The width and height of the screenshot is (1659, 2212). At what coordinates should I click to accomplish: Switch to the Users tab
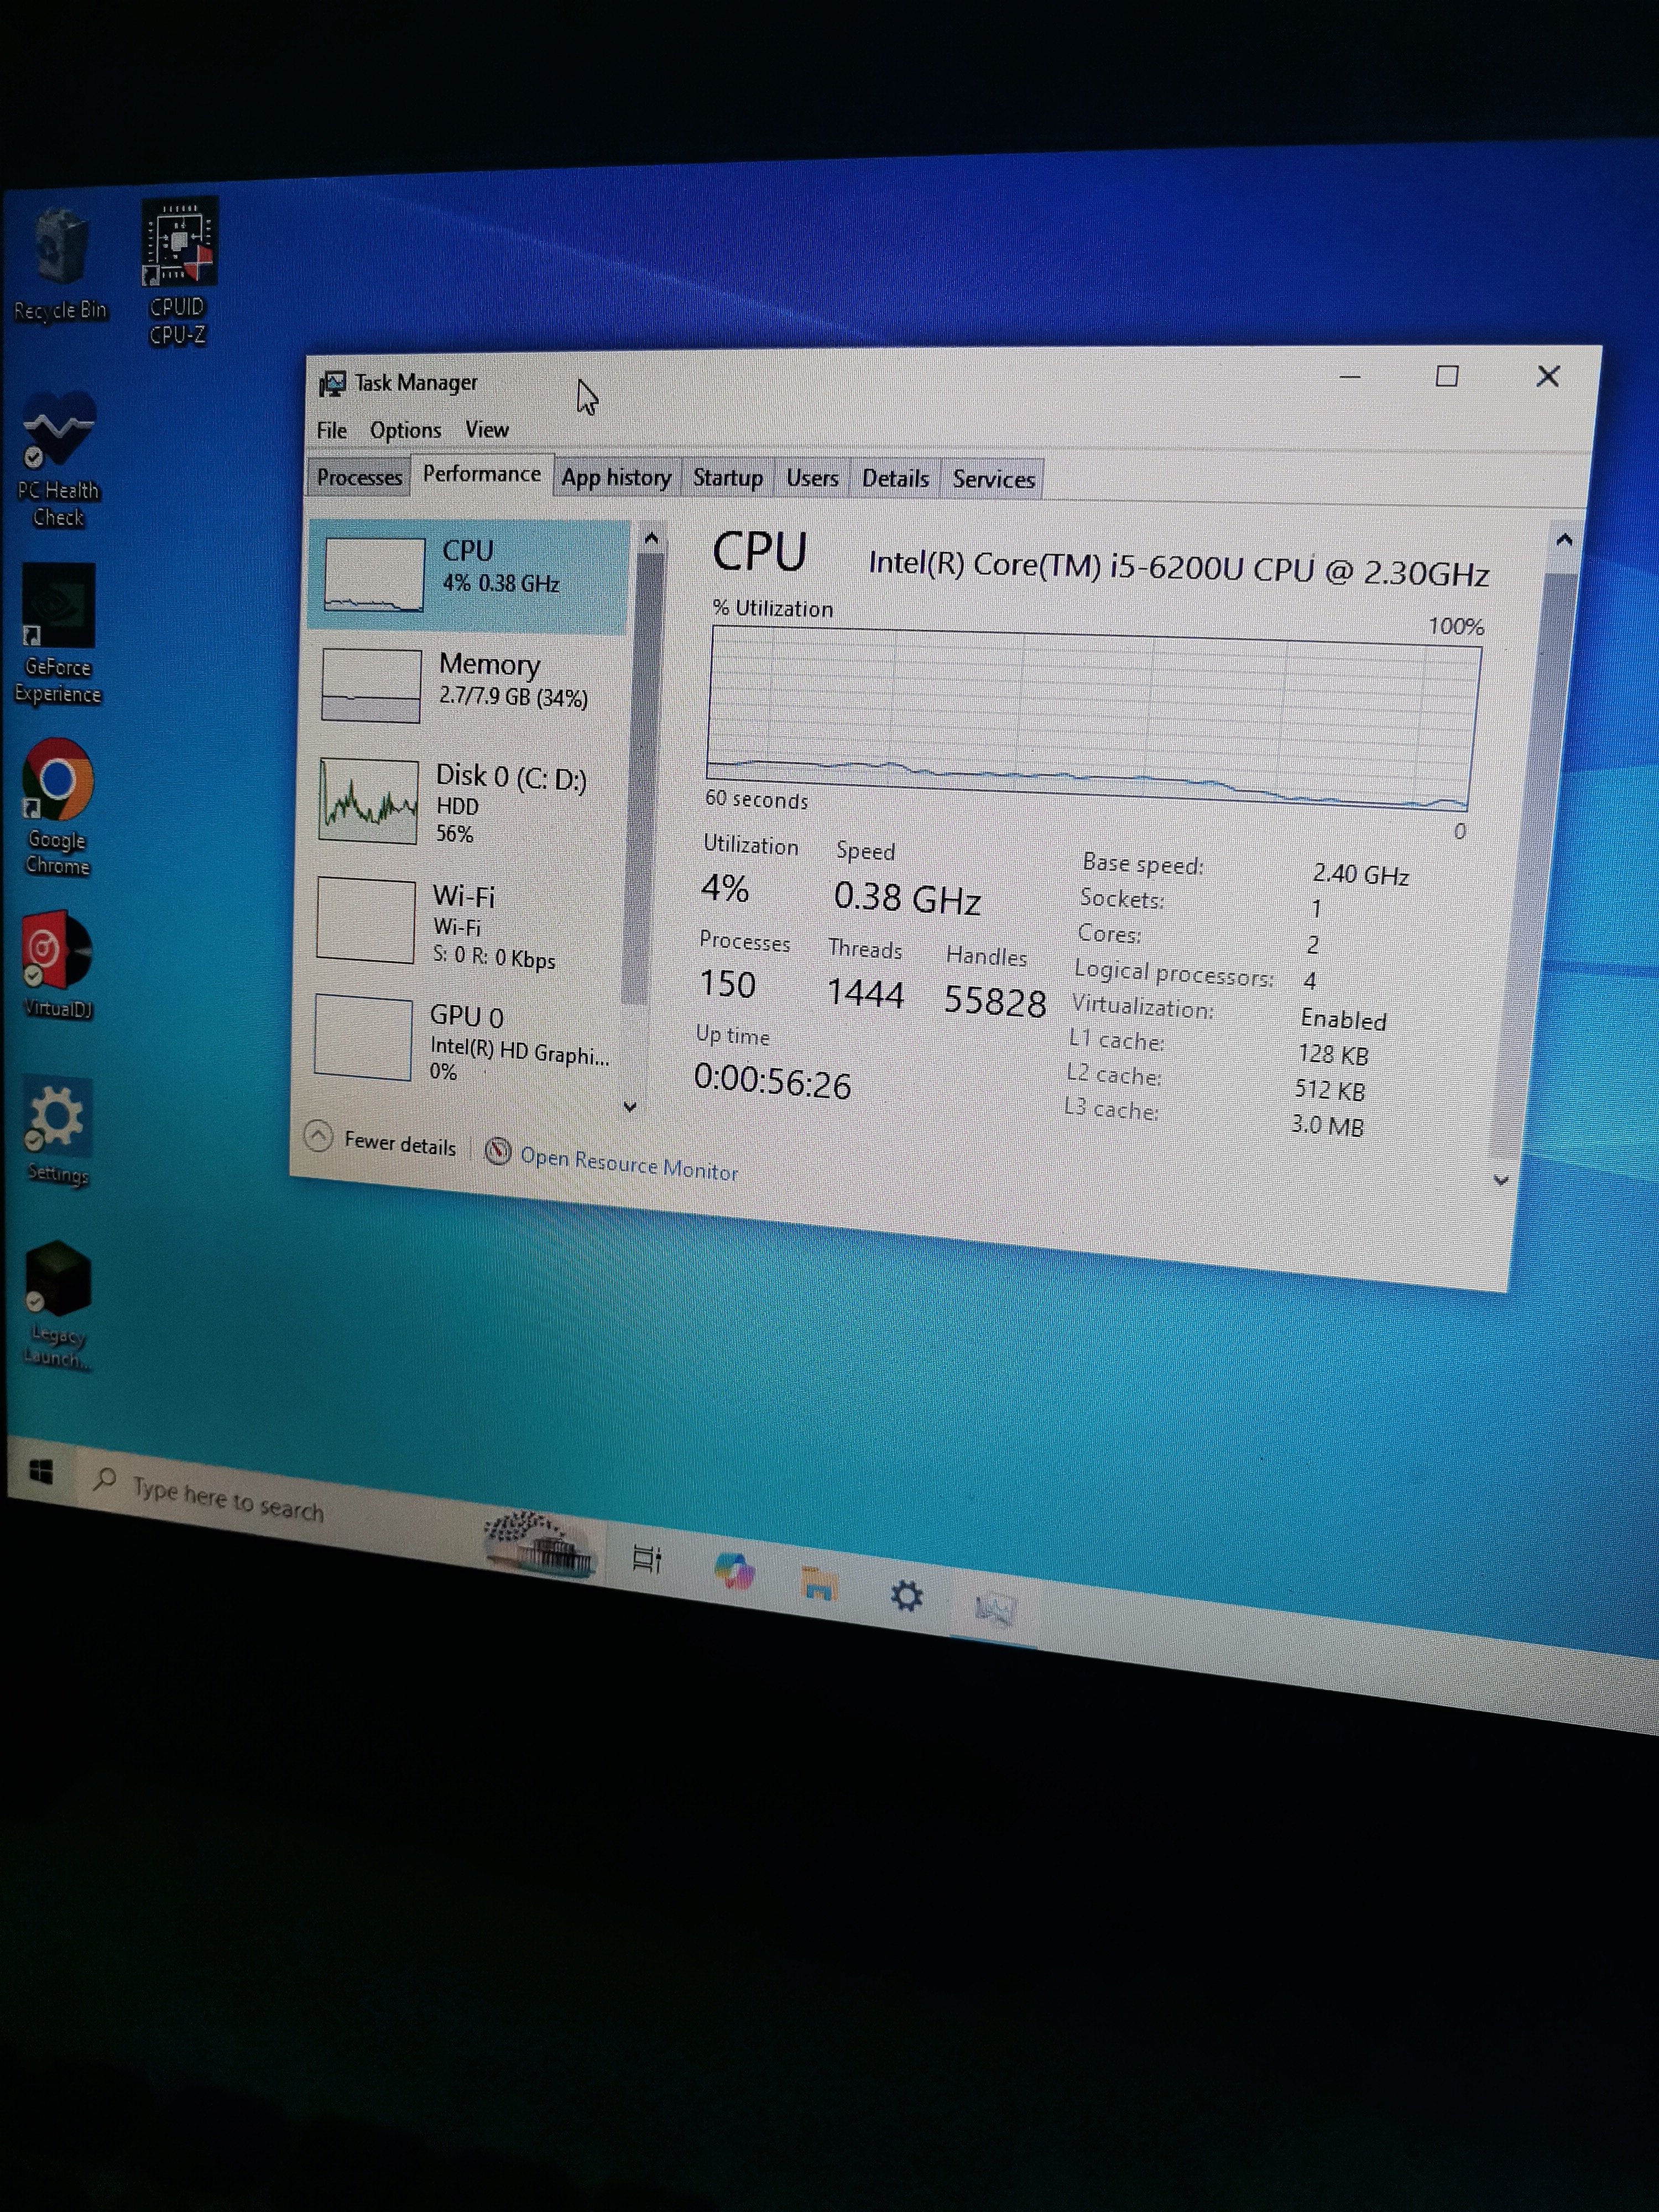(812, 478)
